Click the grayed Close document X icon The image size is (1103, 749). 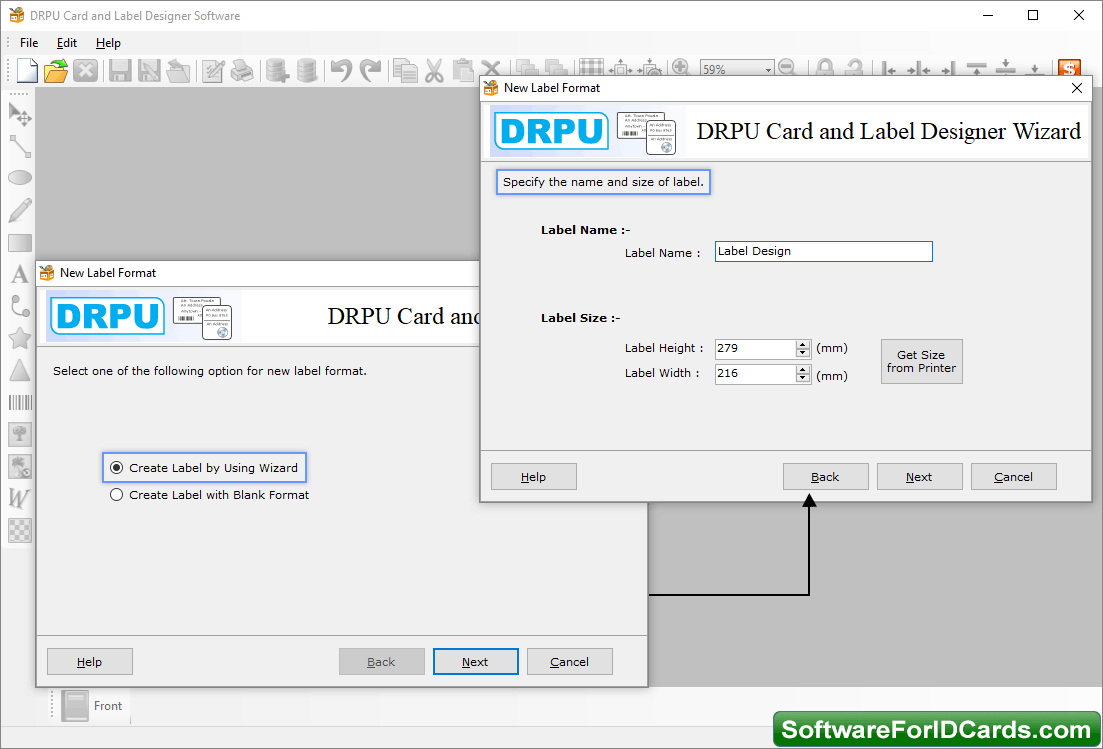tap(86, 70)
